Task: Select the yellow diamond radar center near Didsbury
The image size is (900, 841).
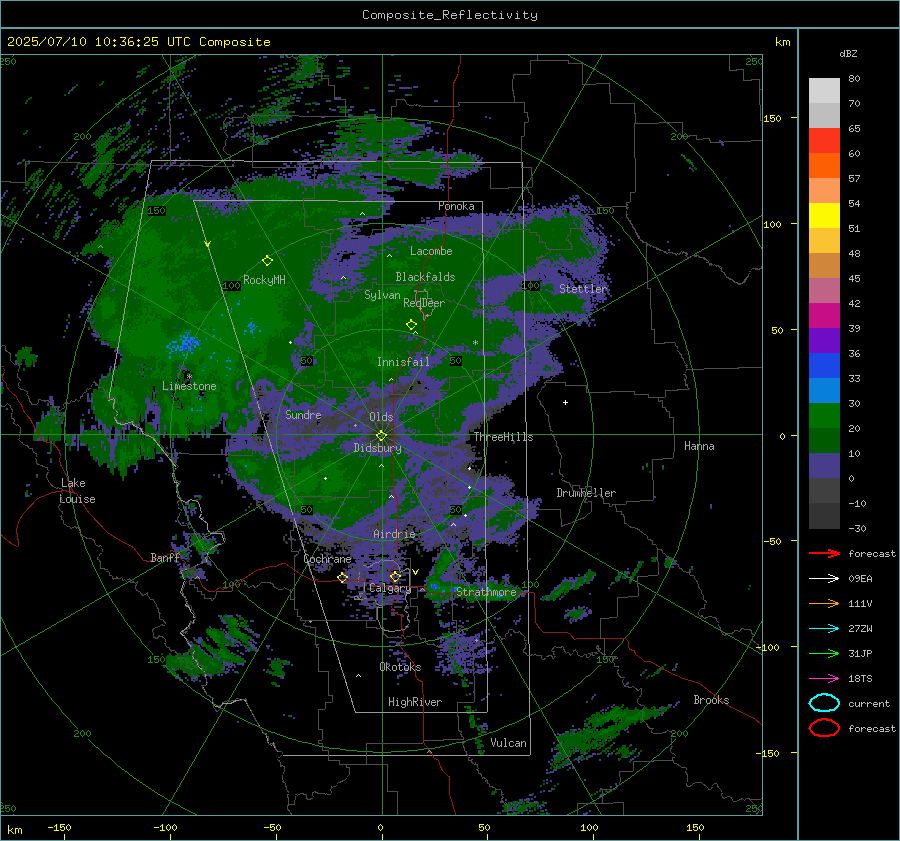Action: tap(381, 435)
